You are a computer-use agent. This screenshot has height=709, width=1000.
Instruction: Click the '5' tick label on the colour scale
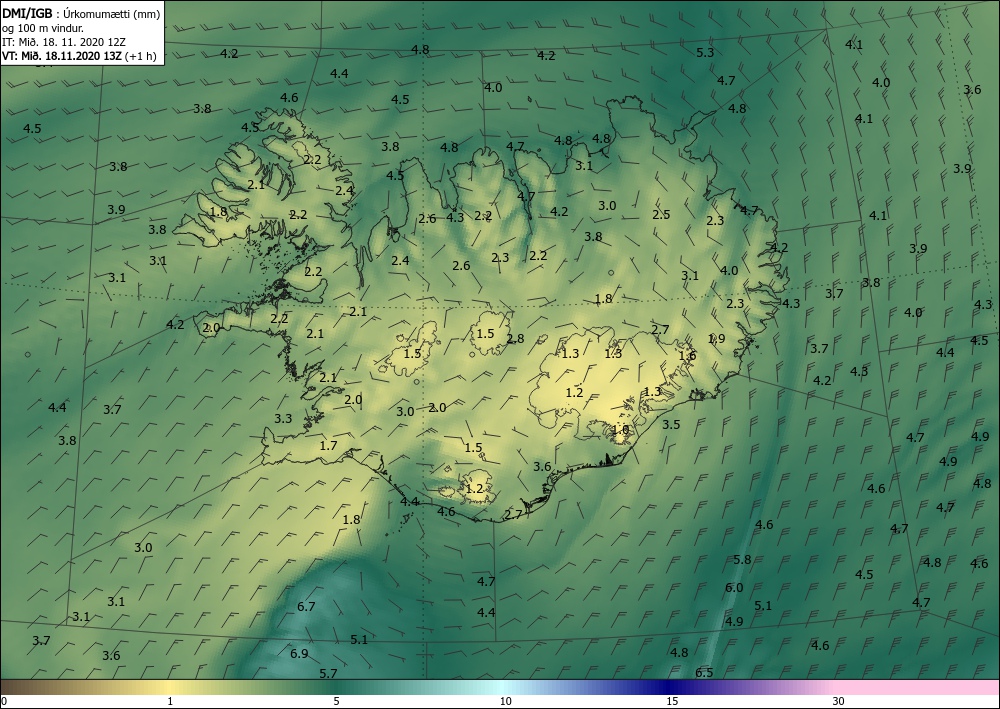336,702
